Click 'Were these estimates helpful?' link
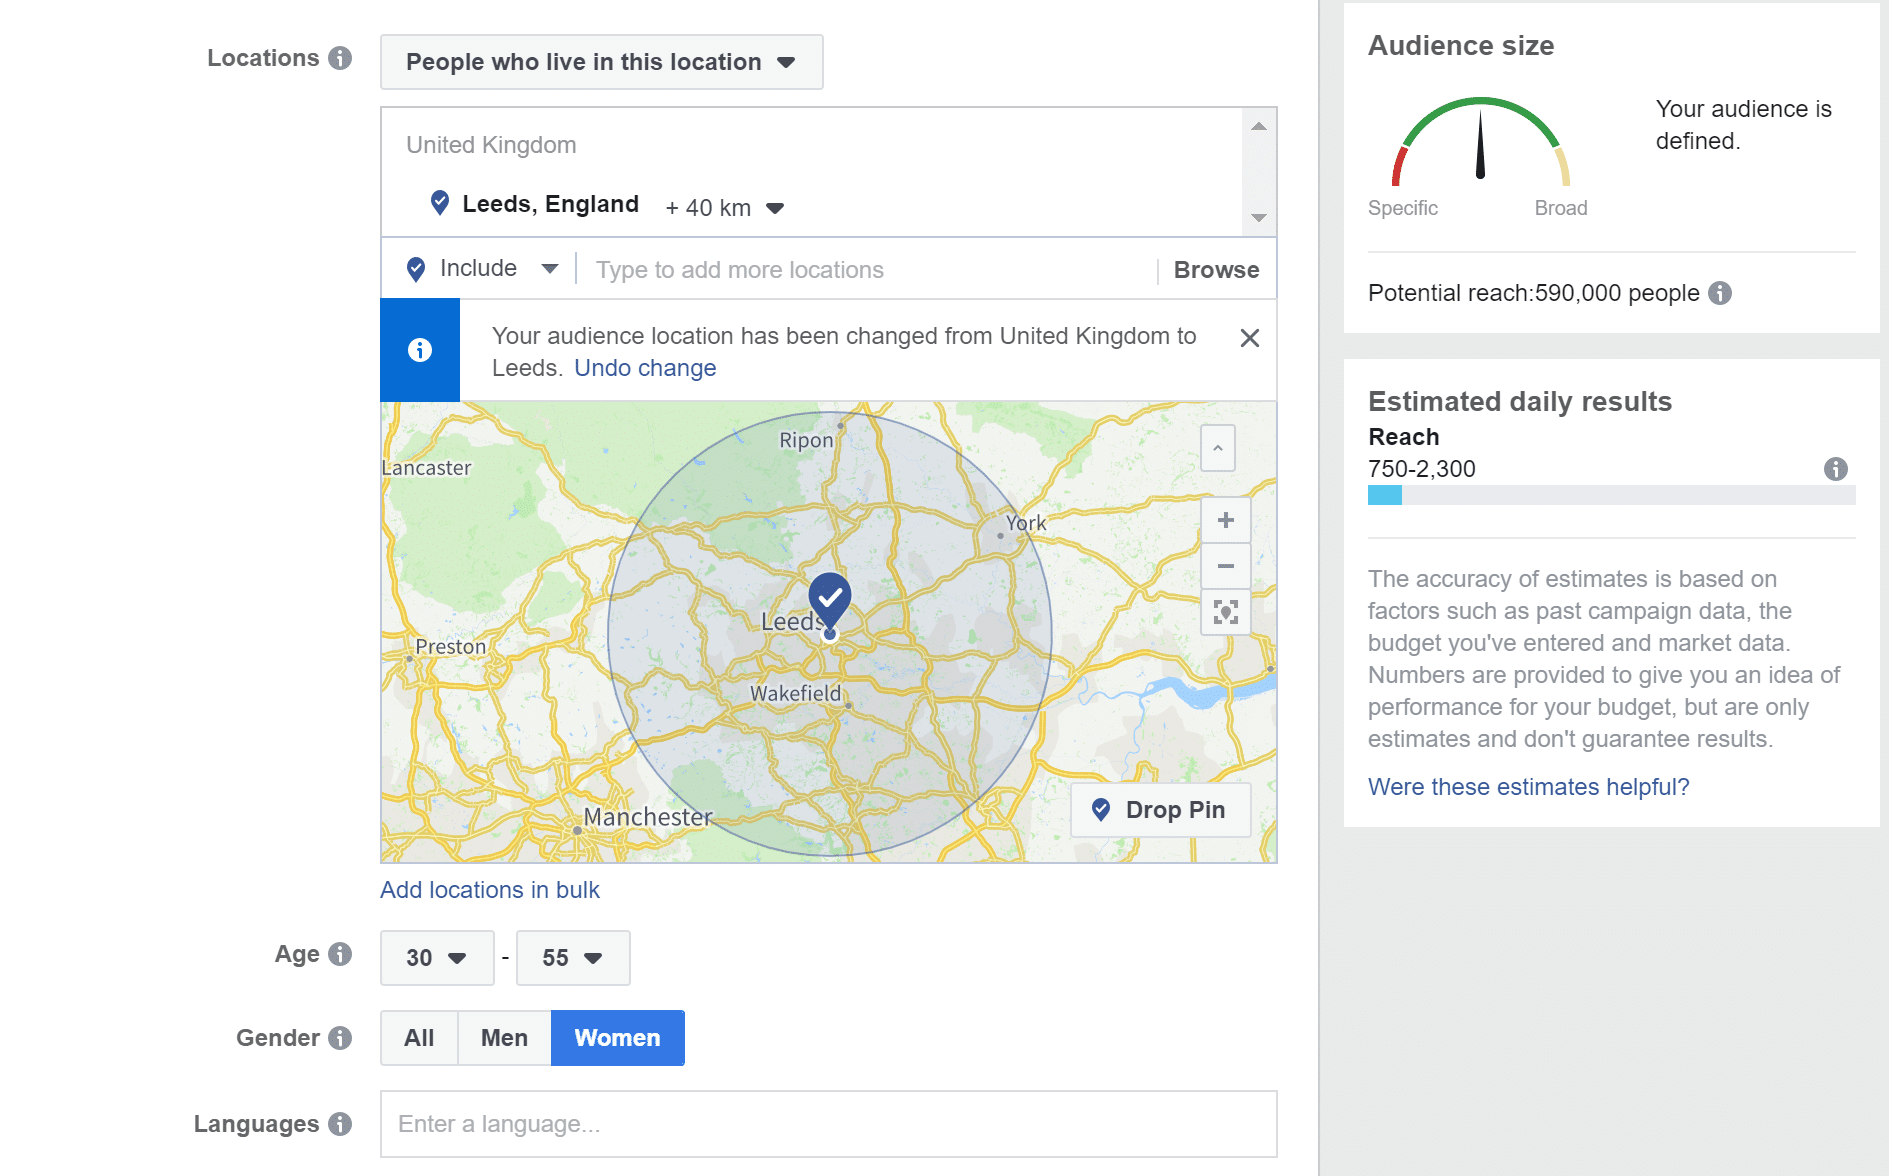Screen dimensions: 1889x1176 coord(1528,787)
